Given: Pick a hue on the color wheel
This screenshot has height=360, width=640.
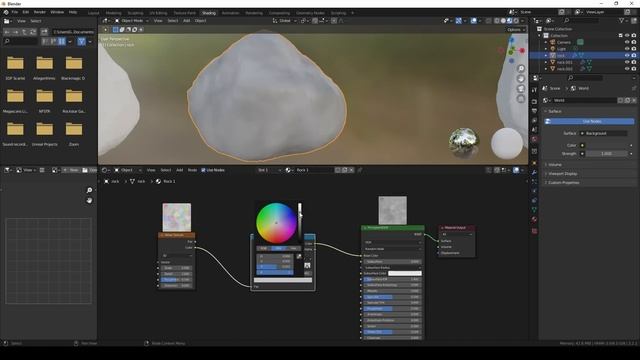Looking at the screenshot, I should pos(276,223).
